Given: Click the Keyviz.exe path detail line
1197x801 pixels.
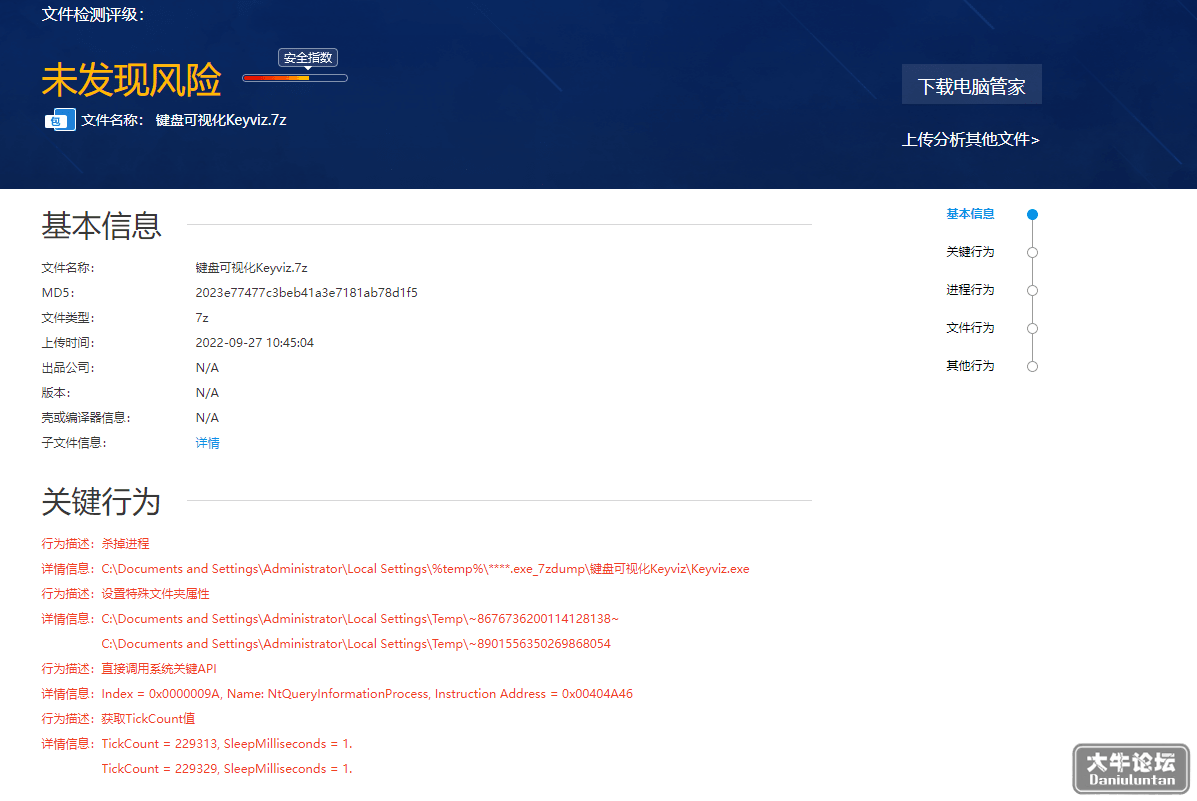Looking at the screenshot, I should coord(395,569).
